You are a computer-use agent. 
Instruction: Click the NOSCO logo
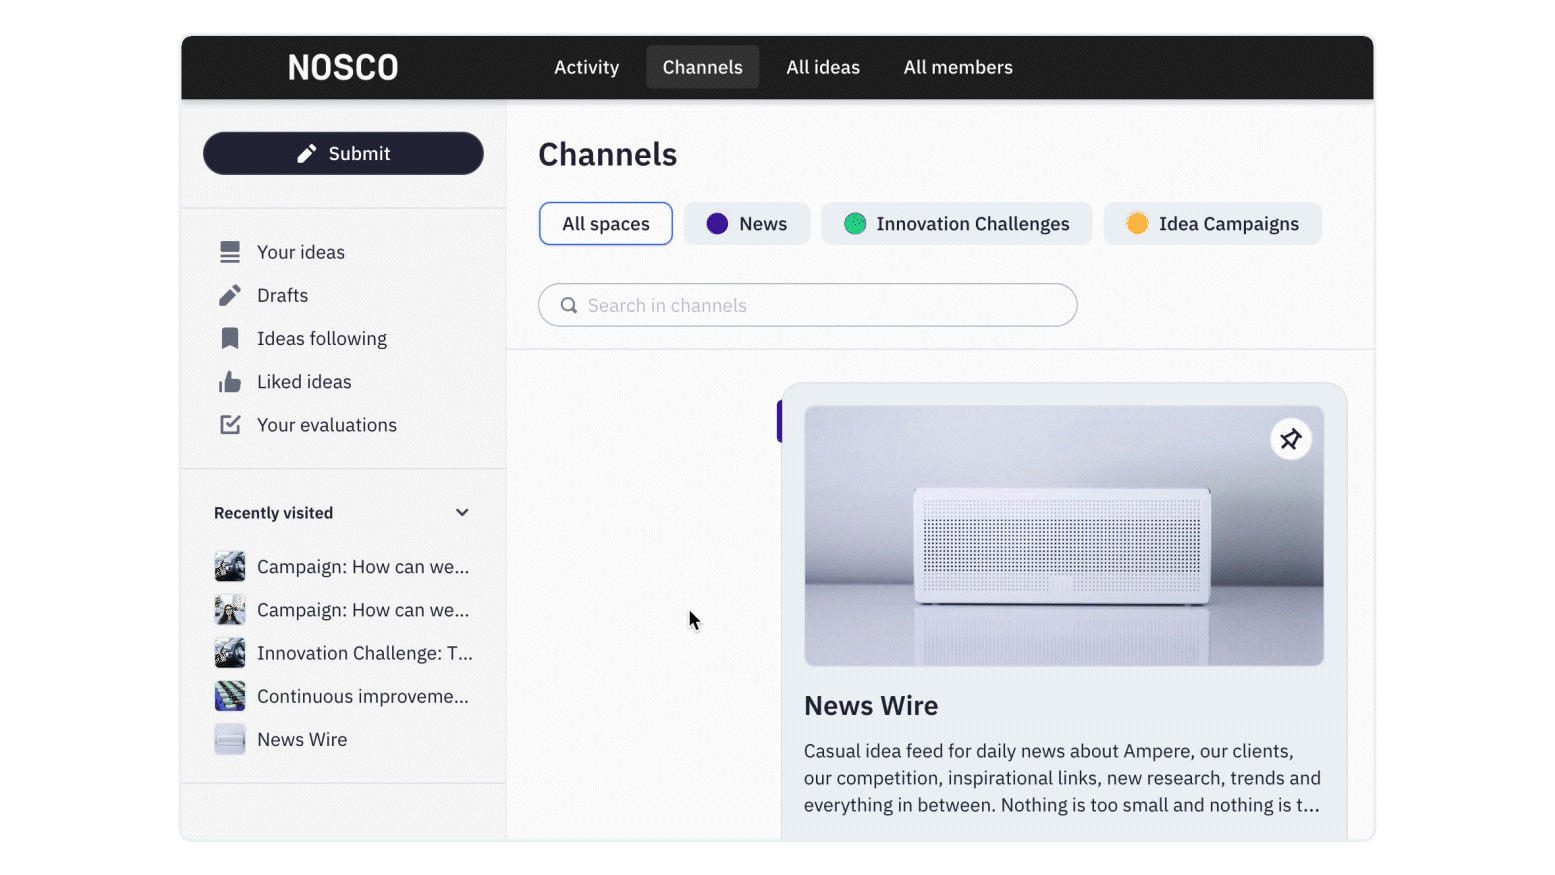pyautogui.click(x=343, y=67)
